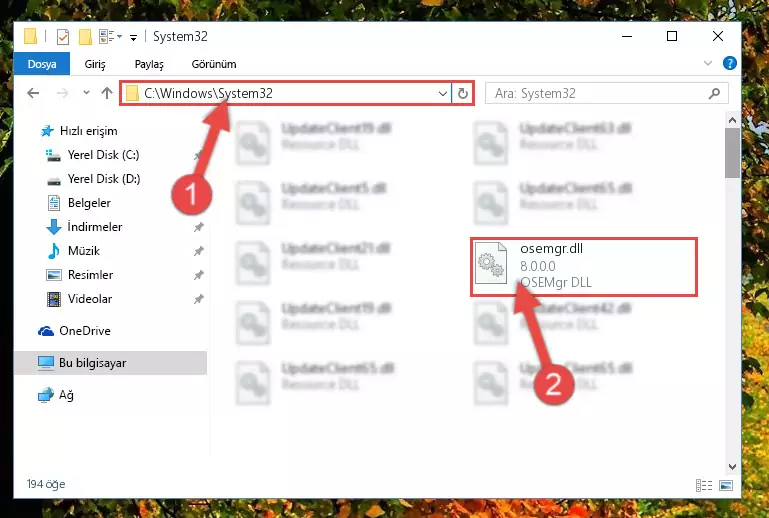Select Ağ in navigation pane
Screen dimensions: 769x518
pos(66,395)
